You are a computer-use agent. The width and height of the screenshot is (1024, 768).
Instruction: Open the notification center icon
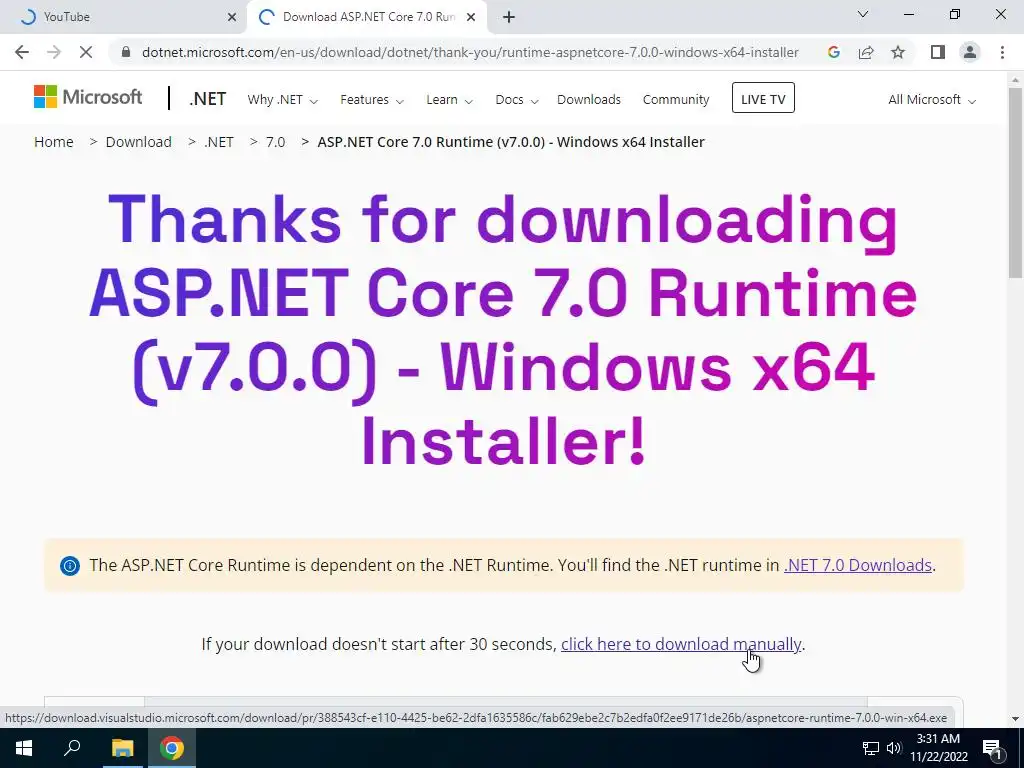(992, 748)
